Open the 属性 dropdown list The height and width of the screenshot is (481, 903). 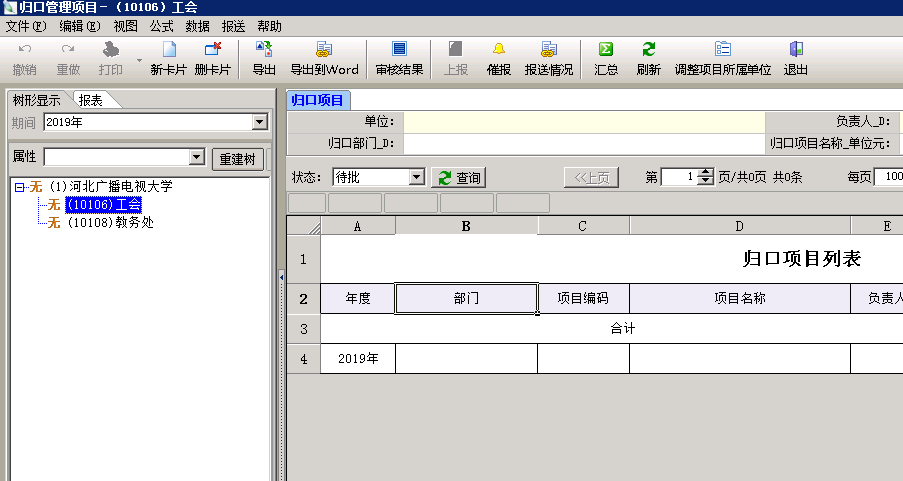[x=197, y=158]
